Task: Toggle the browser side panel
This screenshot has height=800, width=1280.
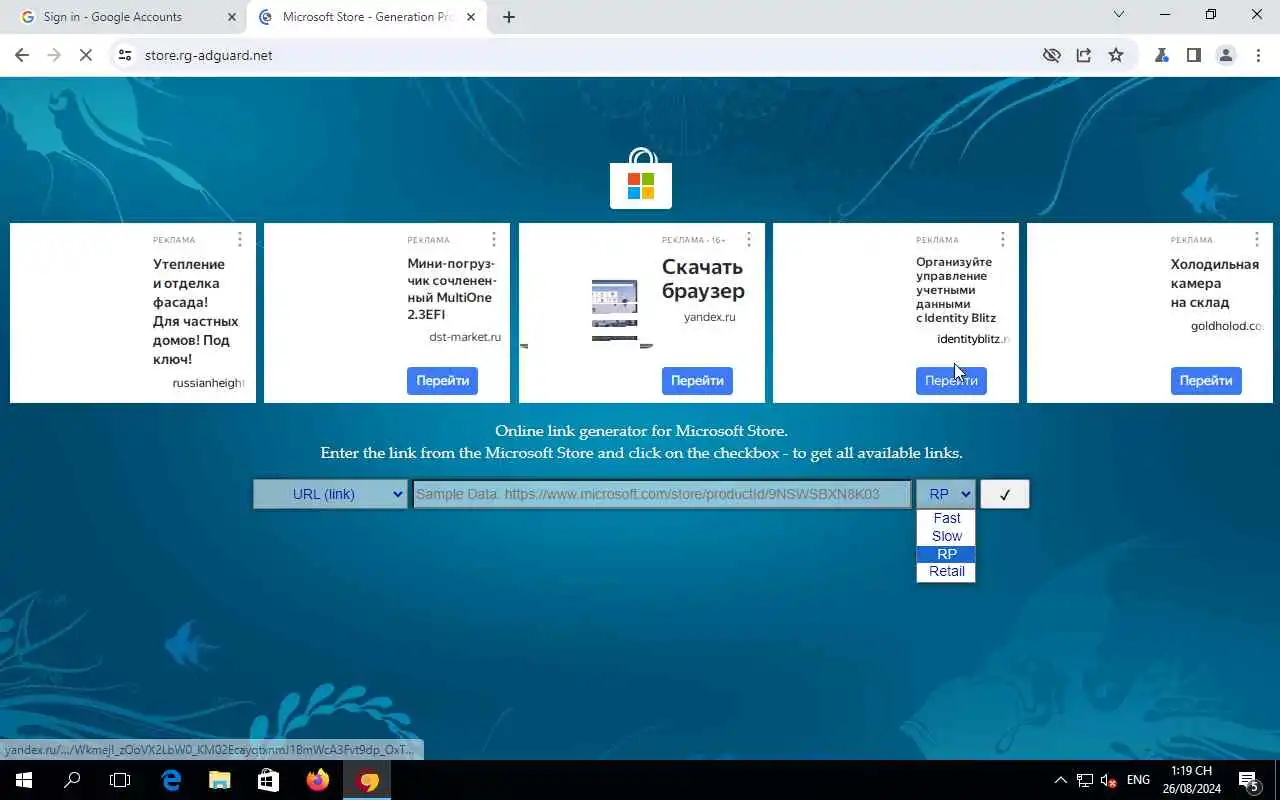Action: tap(1194, 55)
